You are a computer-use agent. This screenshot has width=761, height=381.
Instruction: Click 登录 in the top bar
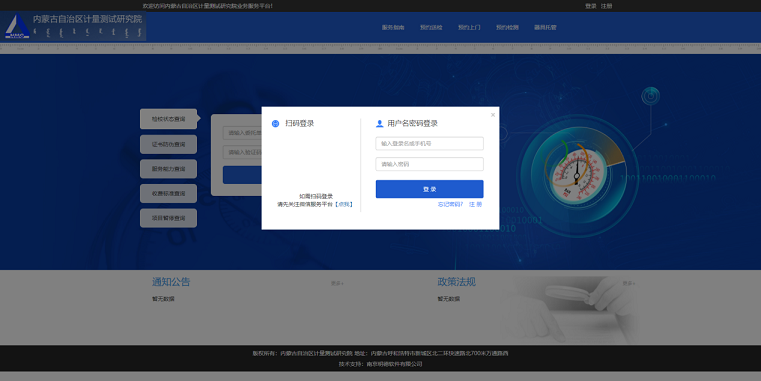coord(590,6)
